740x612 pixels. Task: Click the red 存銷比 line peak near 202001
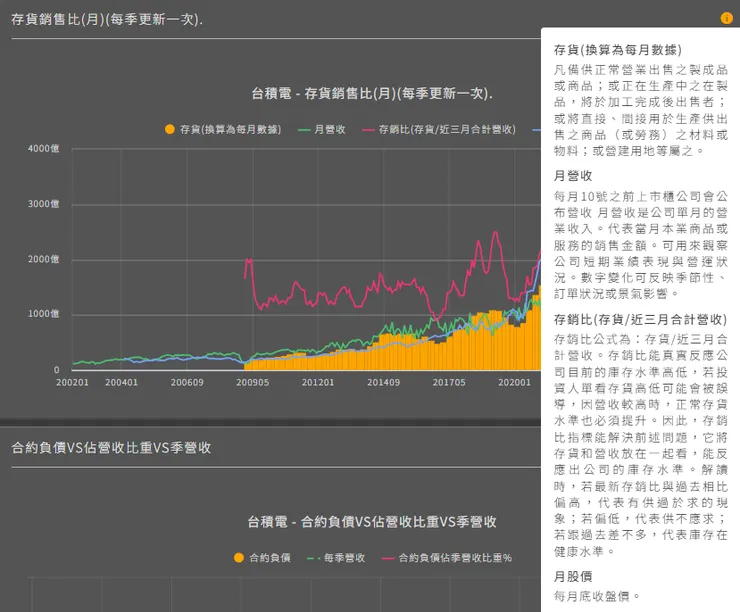(x=495, y=233)
